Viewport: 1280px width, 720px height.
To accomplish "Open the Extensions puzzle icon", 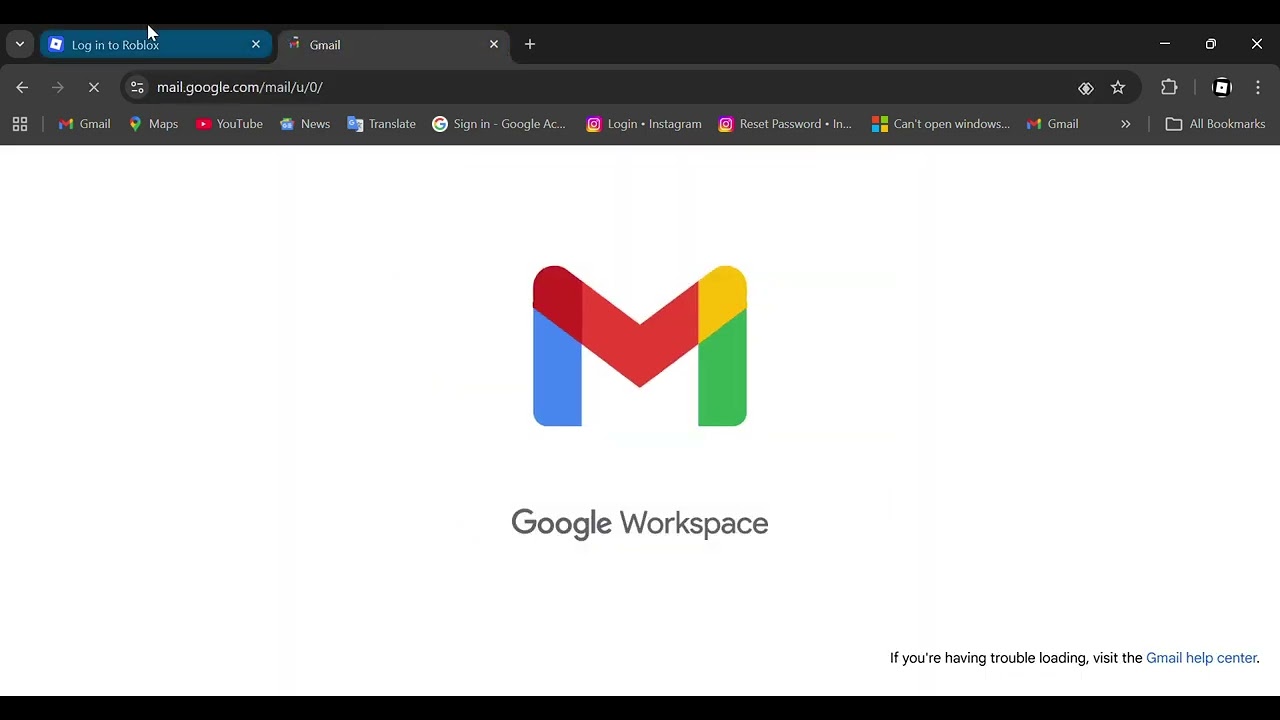I will click(1169, 88).
